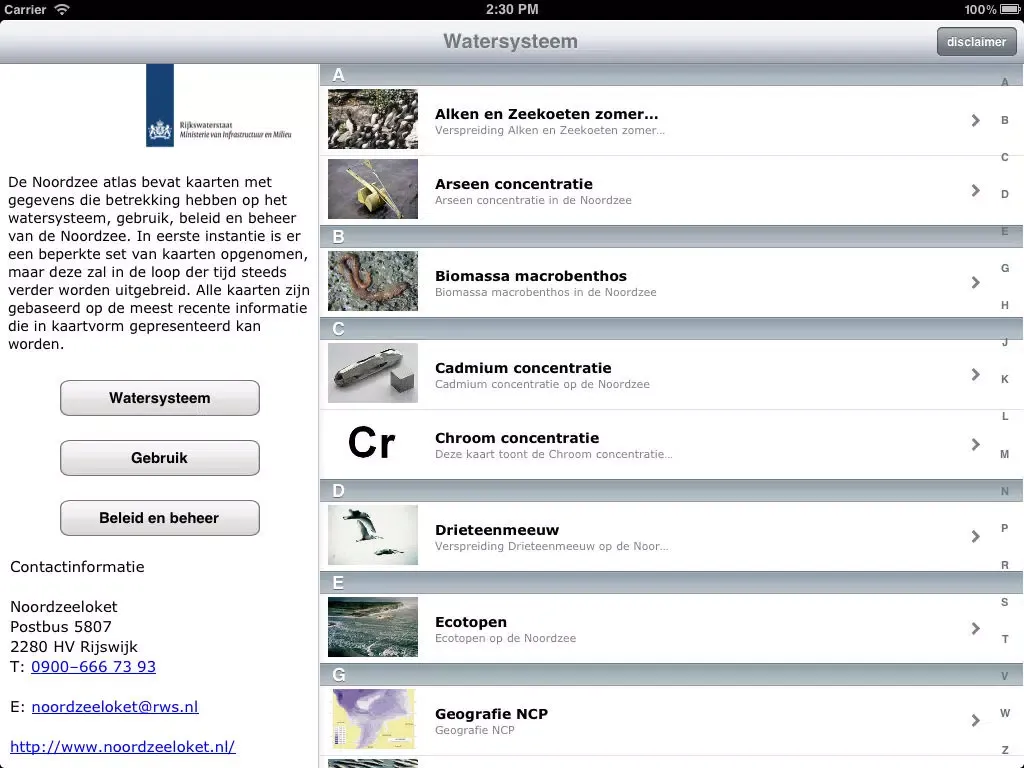This screenshot has height=768, width=1024.
Task: Jump to index letter M
Action: (1004, 454)
